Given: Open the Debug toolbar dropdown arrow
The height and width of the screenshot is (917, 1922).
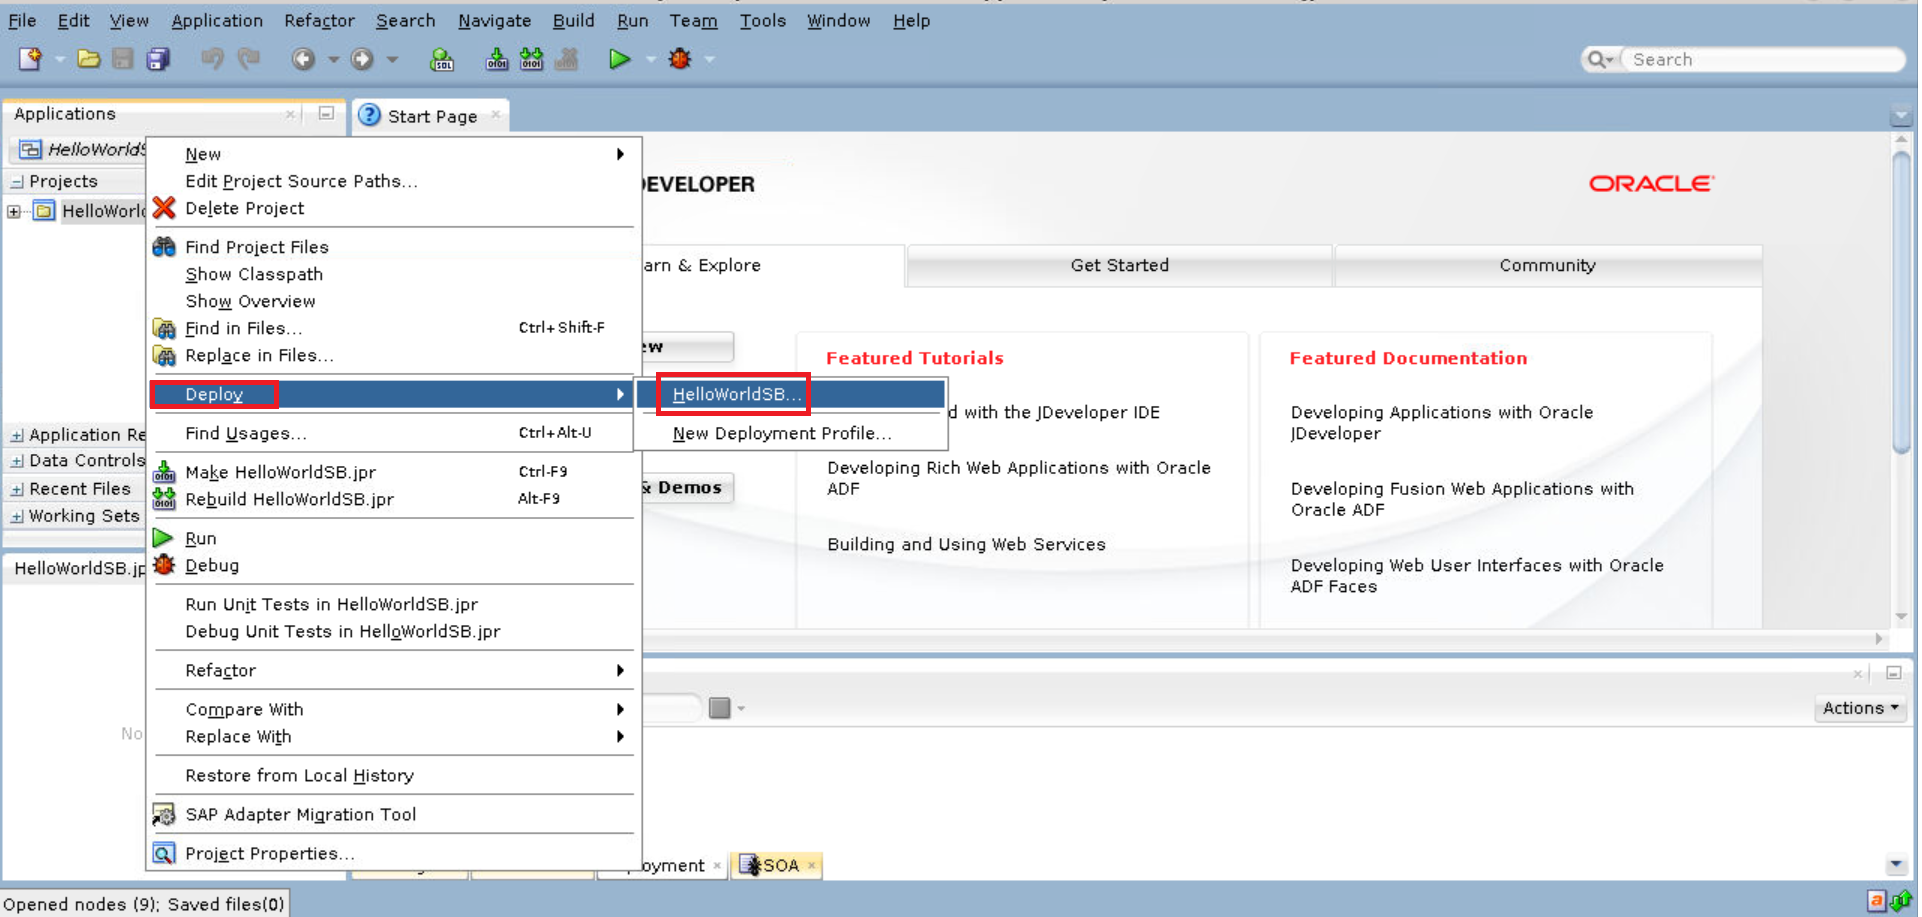Looking at the screenshot, I should click(x=710, y=59).
